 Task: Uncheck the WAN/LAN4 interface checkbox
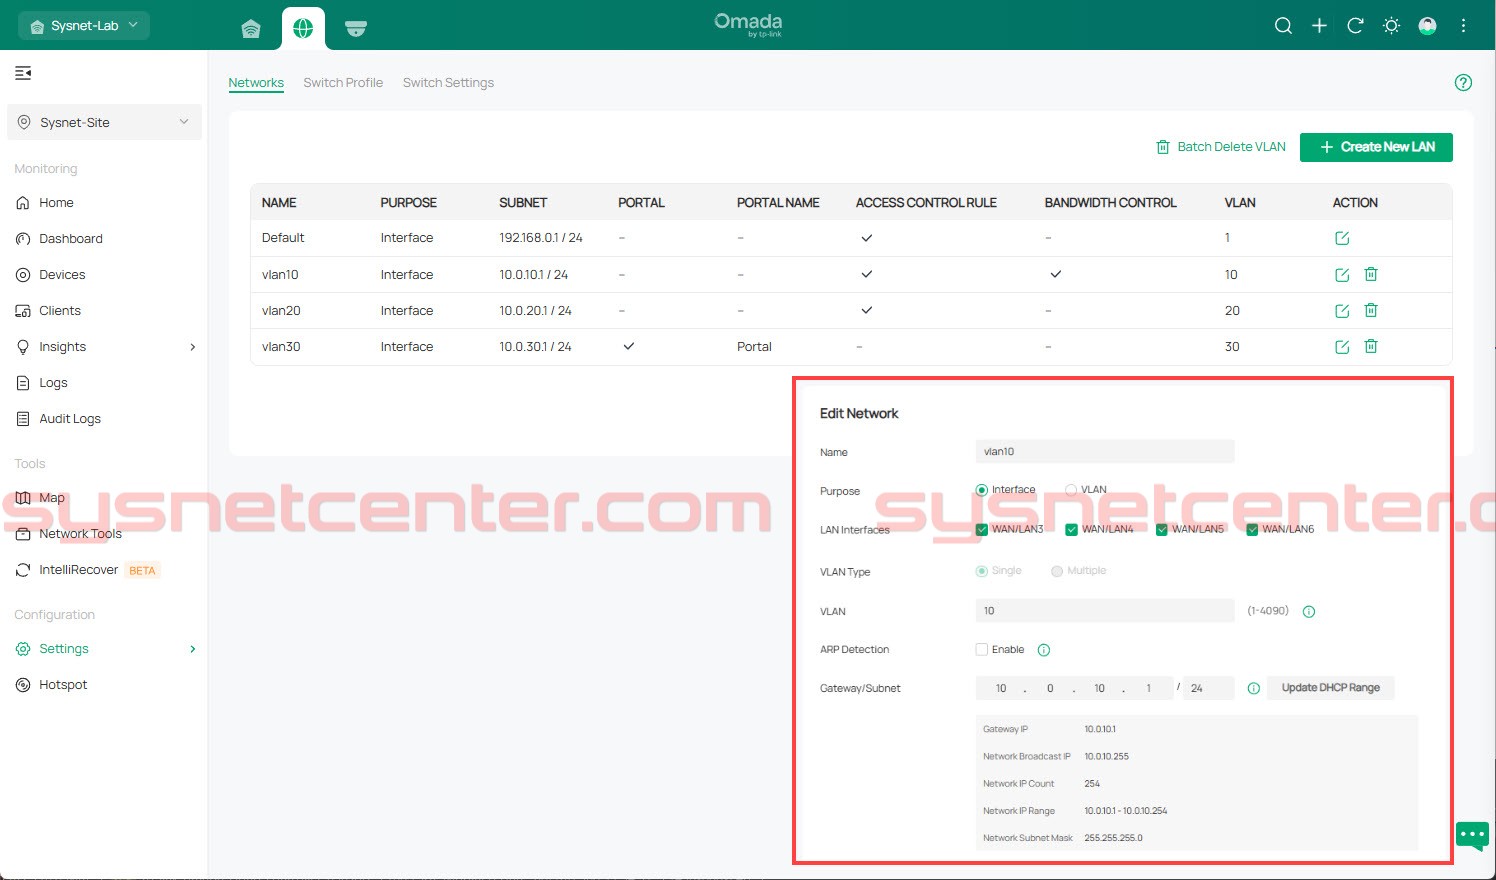point(1071,530)
